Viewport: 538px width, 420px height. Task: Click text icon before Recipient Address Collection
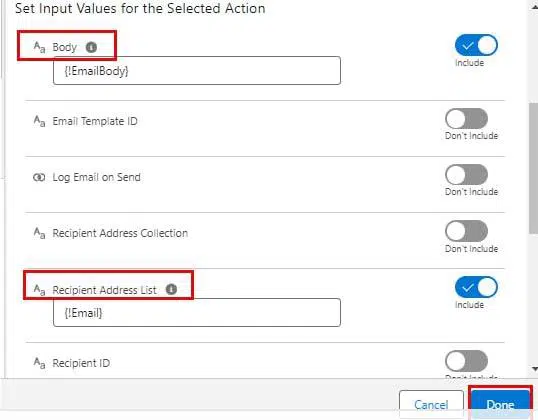[39, 233]
